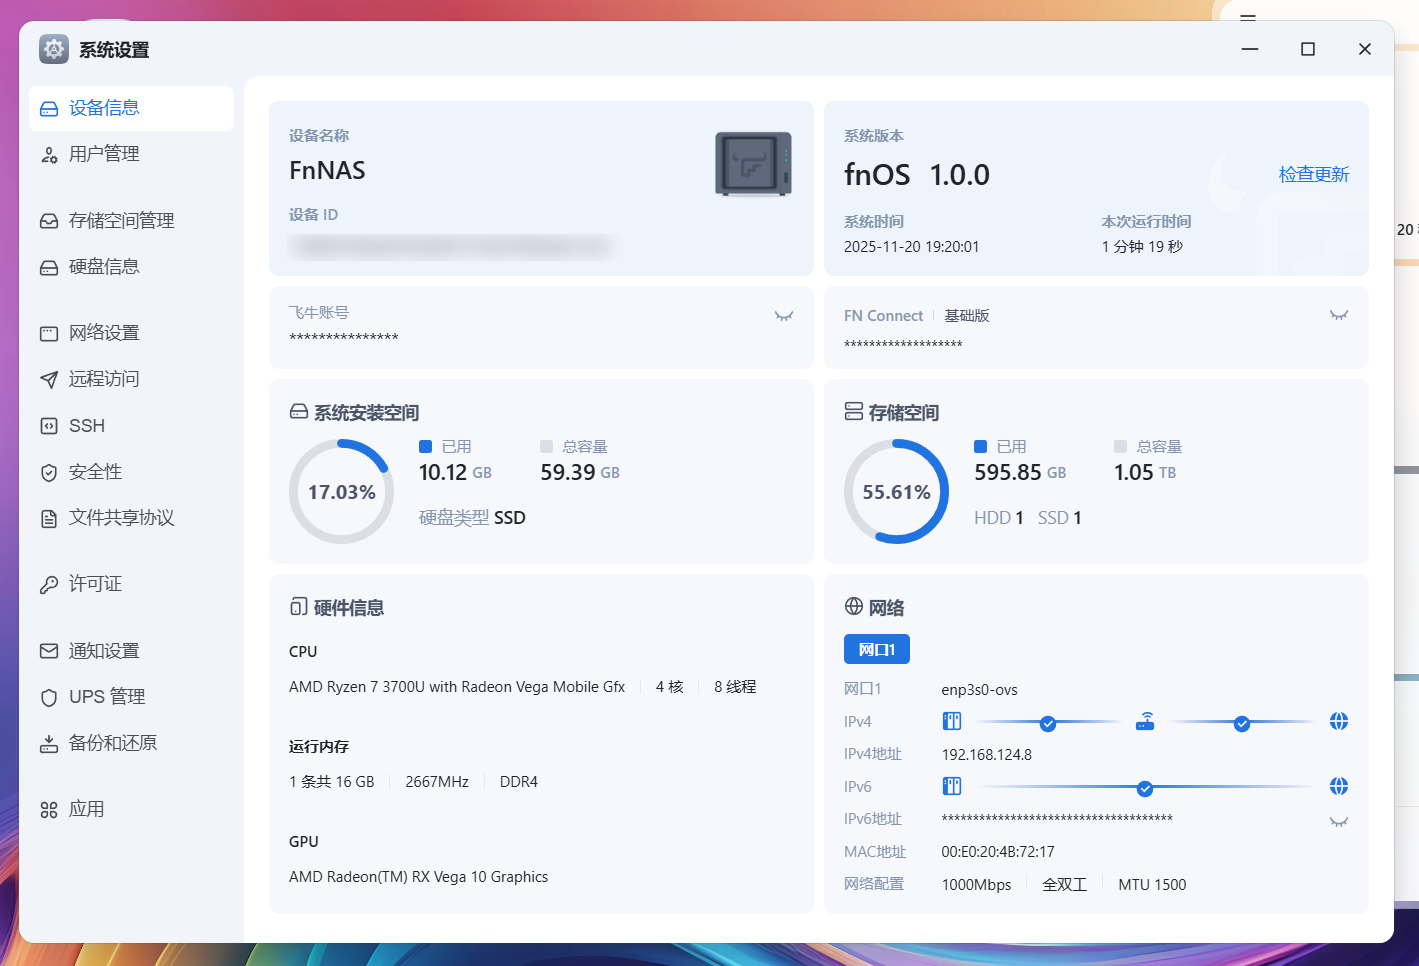This screenshot has height=966, width=1419.
Task: Click the FnNAS device thumbnail image
Action: (753, 164)
